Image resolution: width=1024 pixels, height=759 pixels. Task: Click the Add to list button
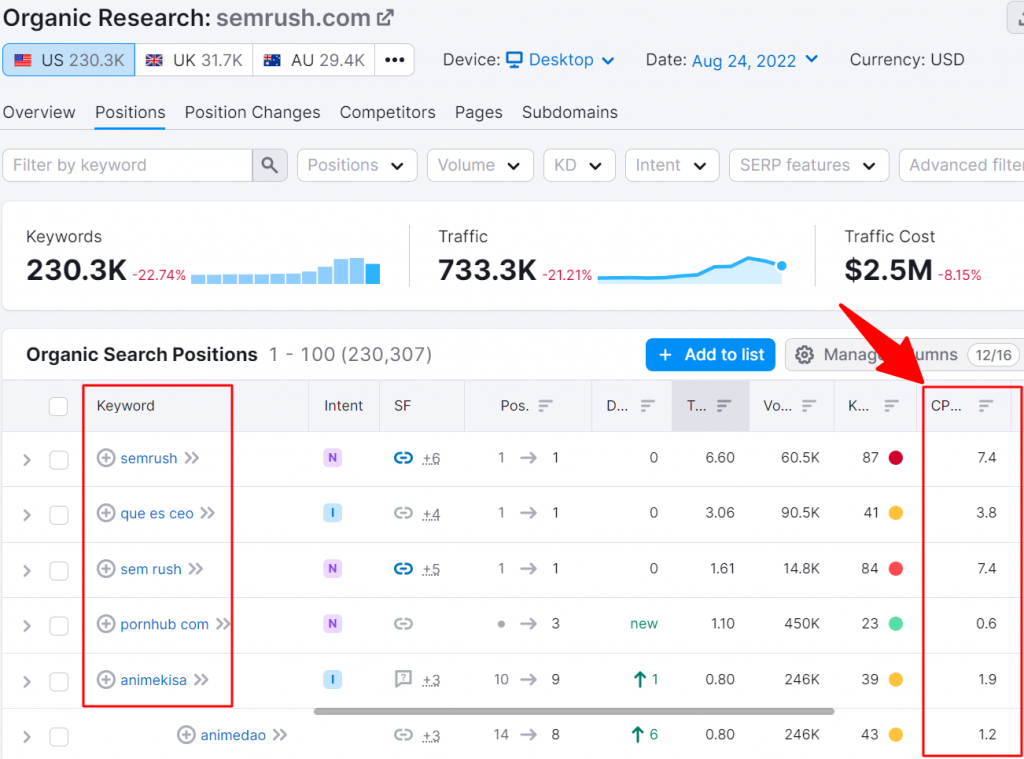(711, 355)
